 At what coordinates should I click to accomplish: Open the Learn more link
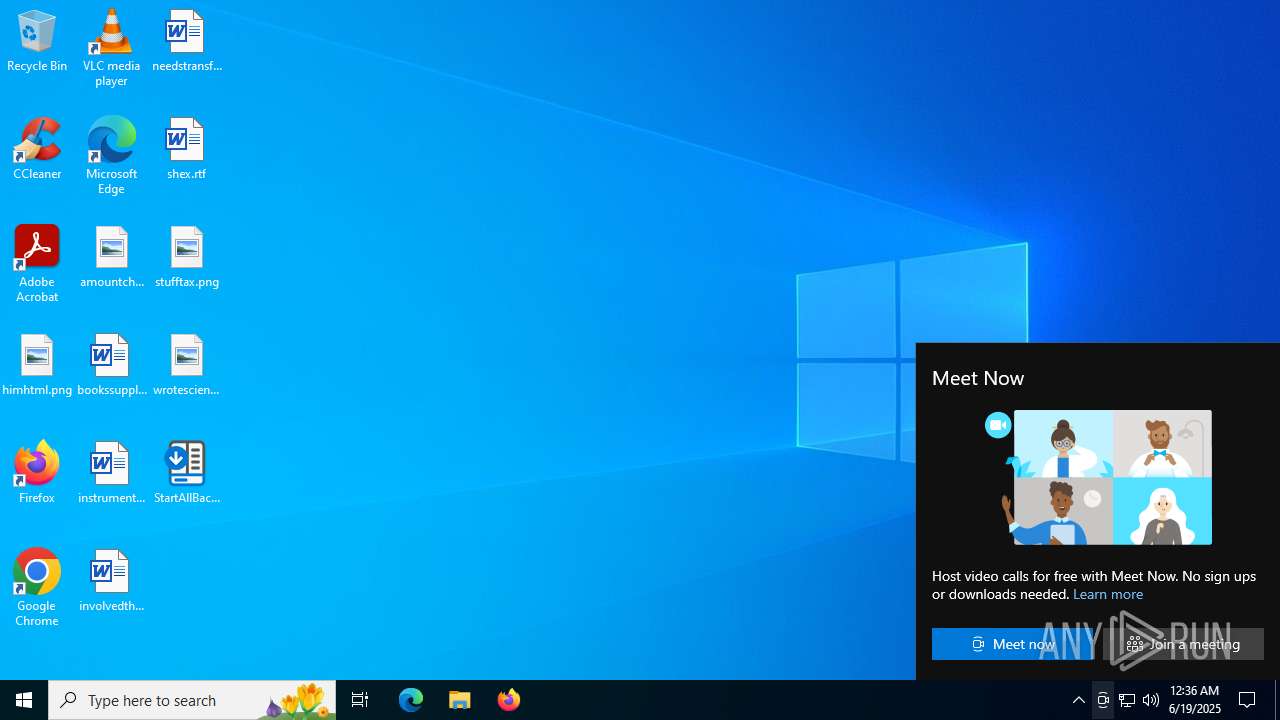click(1108, 594)
